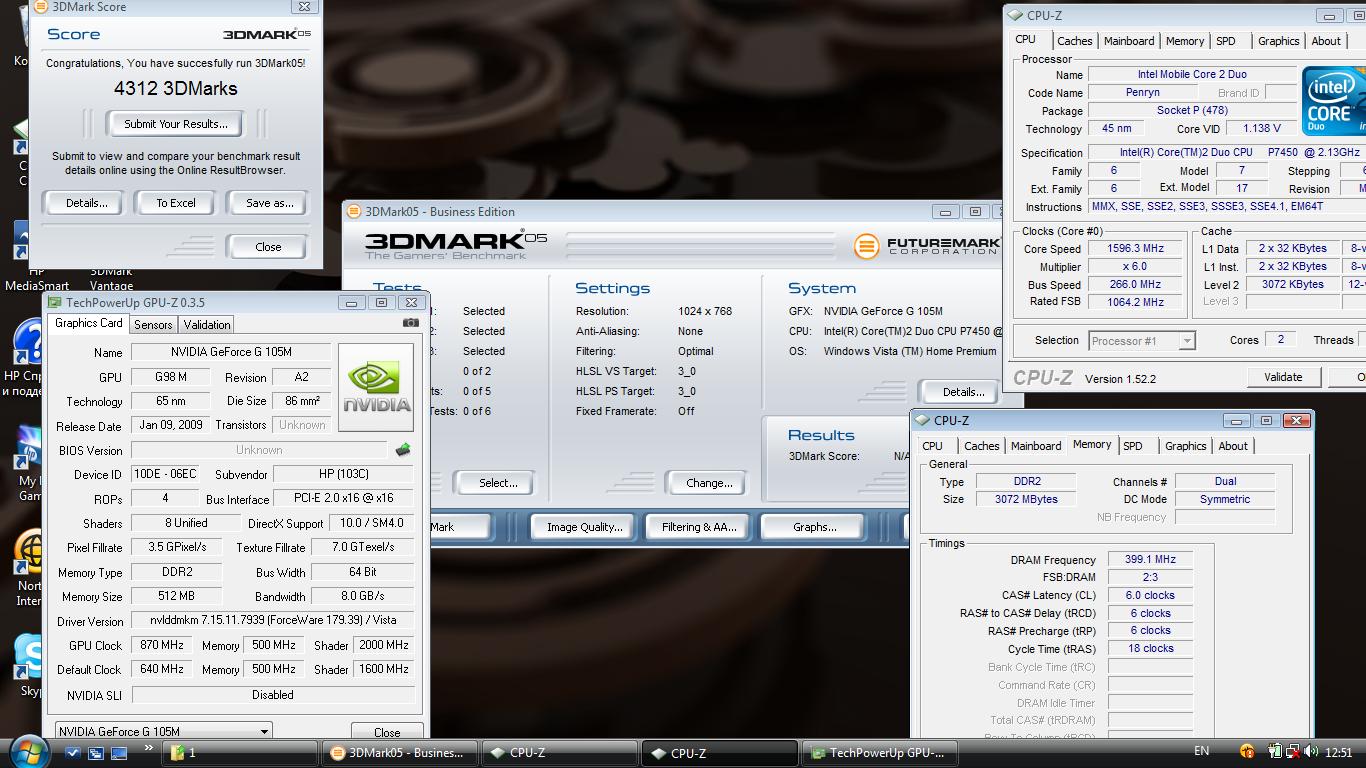Image resolution: width=1366 pixels, height=768 pixels.
Task: Click To Excel button
Action: (176, 203)
